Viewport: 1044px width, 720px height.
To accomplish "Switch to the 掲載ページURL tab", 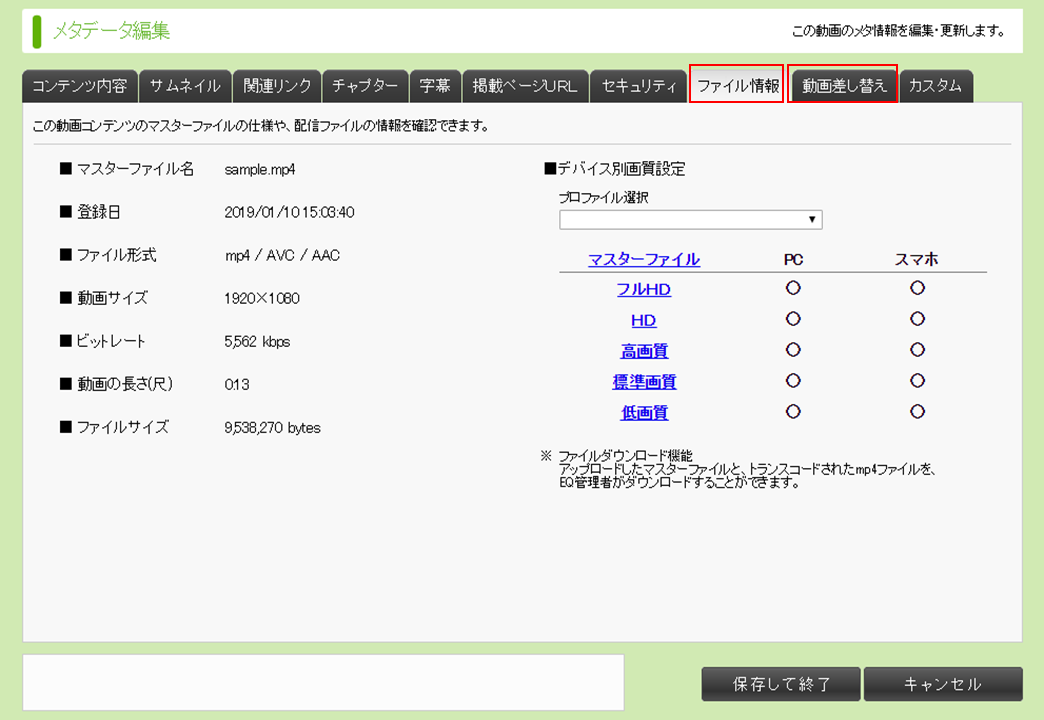I will pyautogui.click(x=525, y=87).
